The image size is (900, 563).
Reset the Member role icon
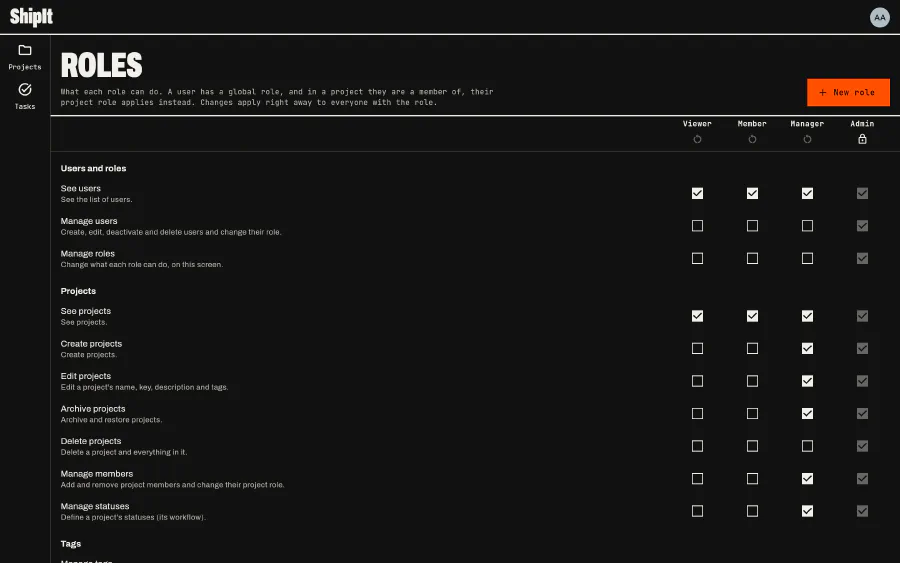coord(752,139)
